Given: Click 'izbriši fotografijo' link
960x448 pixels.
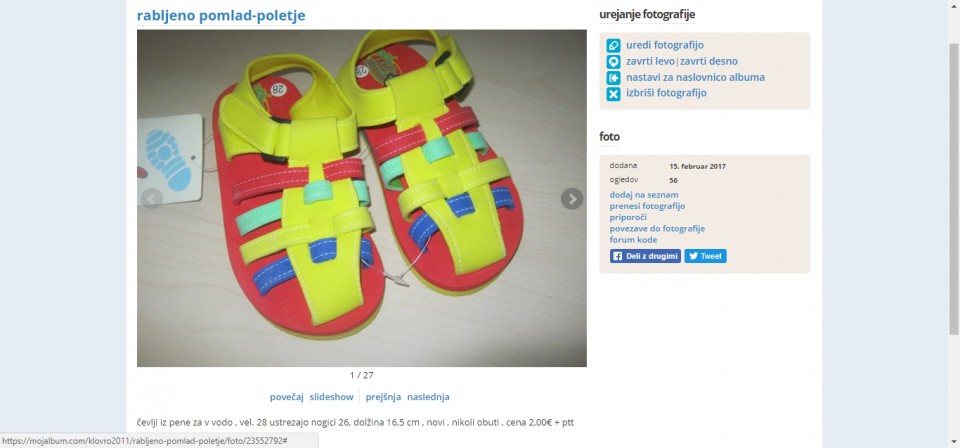Looking at the screenshot, I should point(666,93).
